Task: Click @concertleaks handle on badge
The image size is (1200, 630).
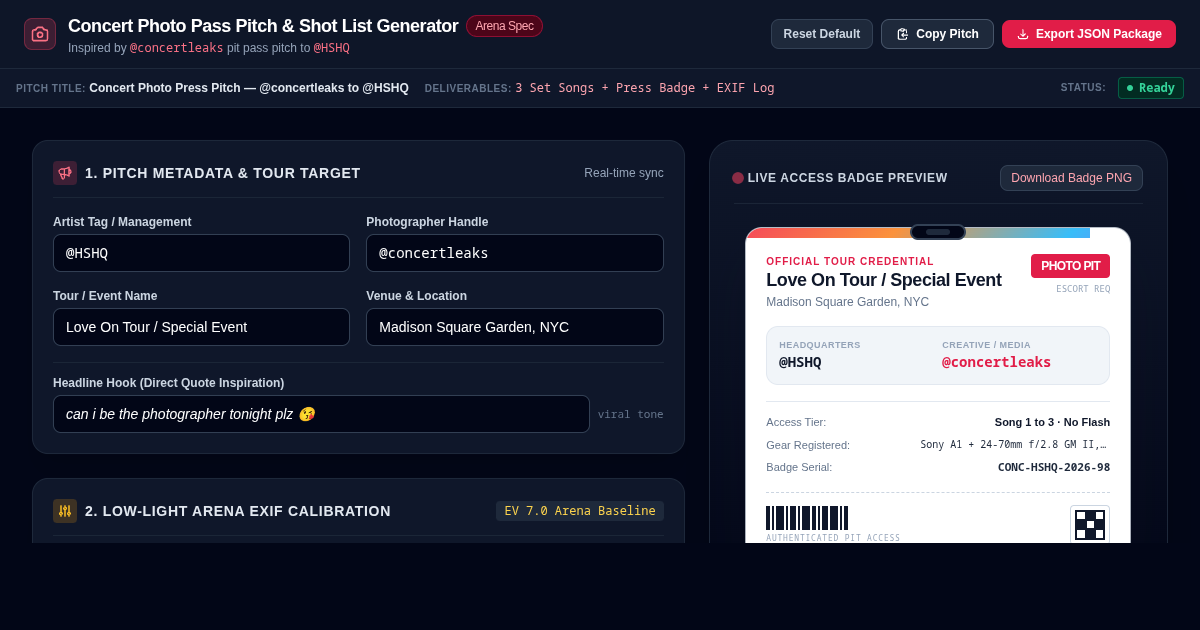Action: coord(996,362)
